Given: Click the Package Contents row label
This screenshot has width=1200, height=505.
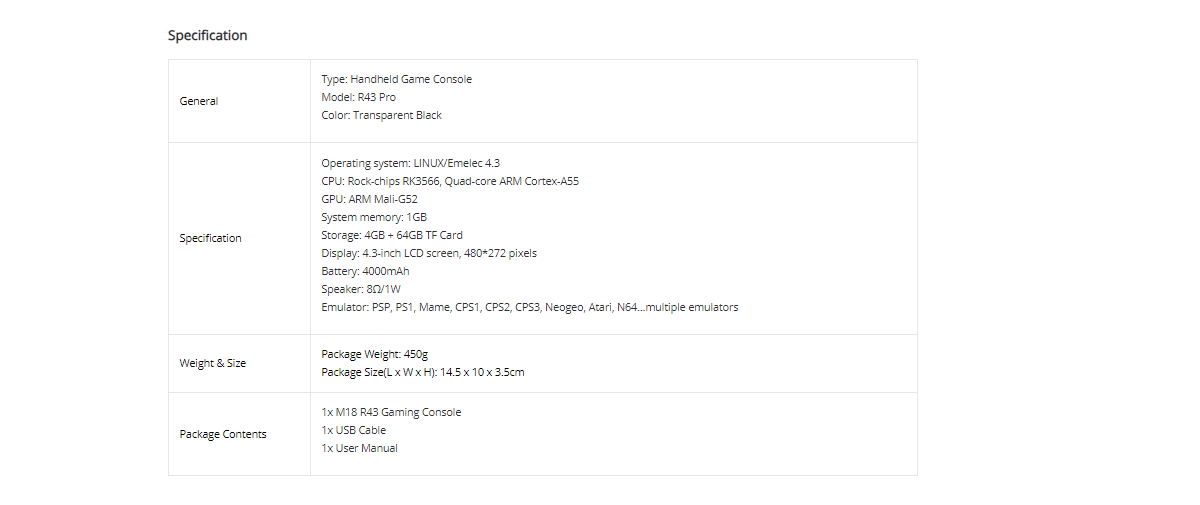Looking at the screenshot, I should click(x=223, y=434).
